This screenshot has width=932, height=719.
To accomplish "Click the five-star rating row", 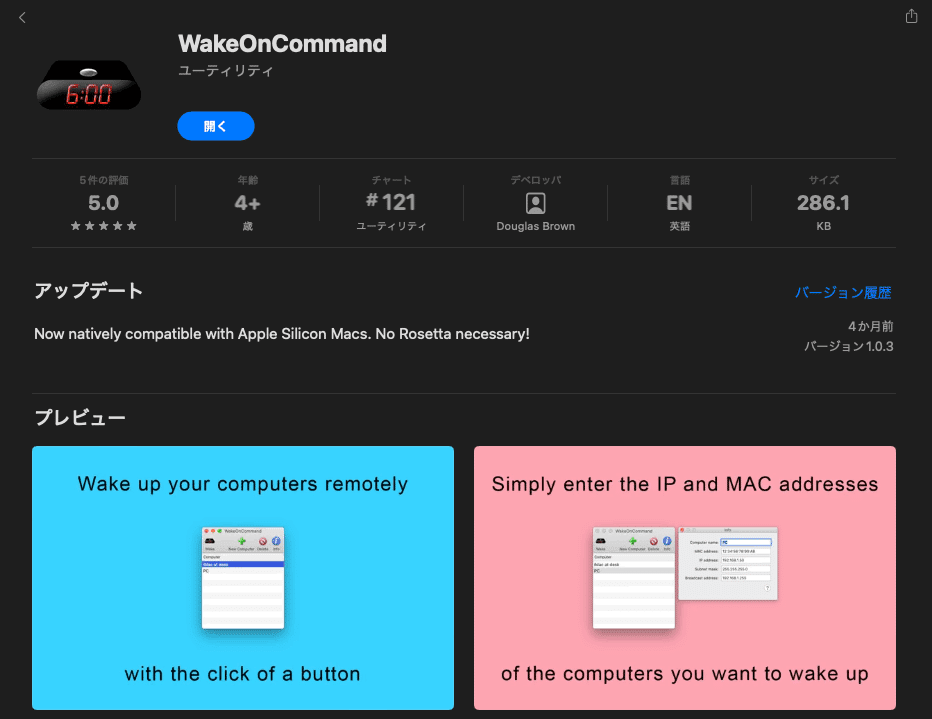I will point(103,226).
